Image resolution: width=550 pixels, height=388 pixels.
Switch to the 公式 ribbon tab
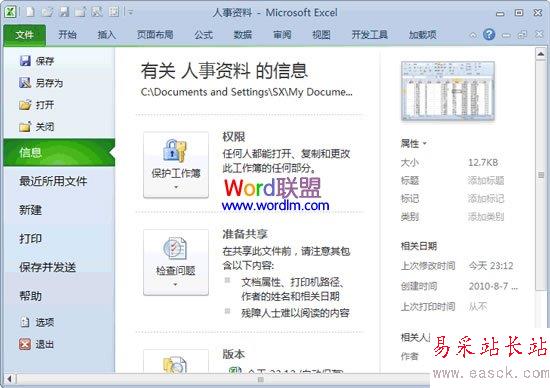pos(203,35)
